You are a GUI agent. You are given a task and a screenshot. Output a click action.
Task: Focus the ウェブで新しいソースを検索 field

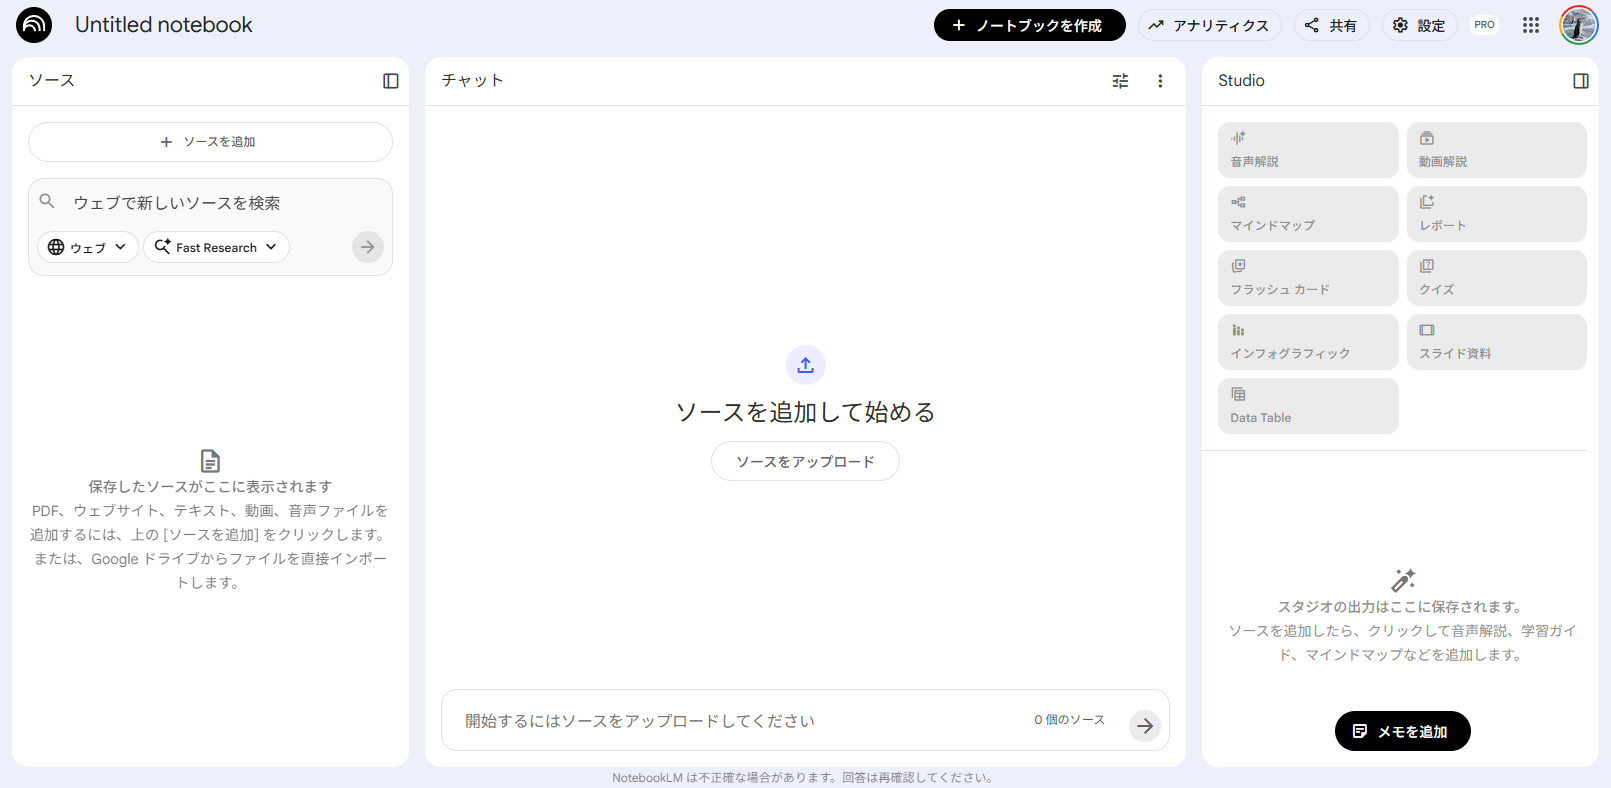210,203
